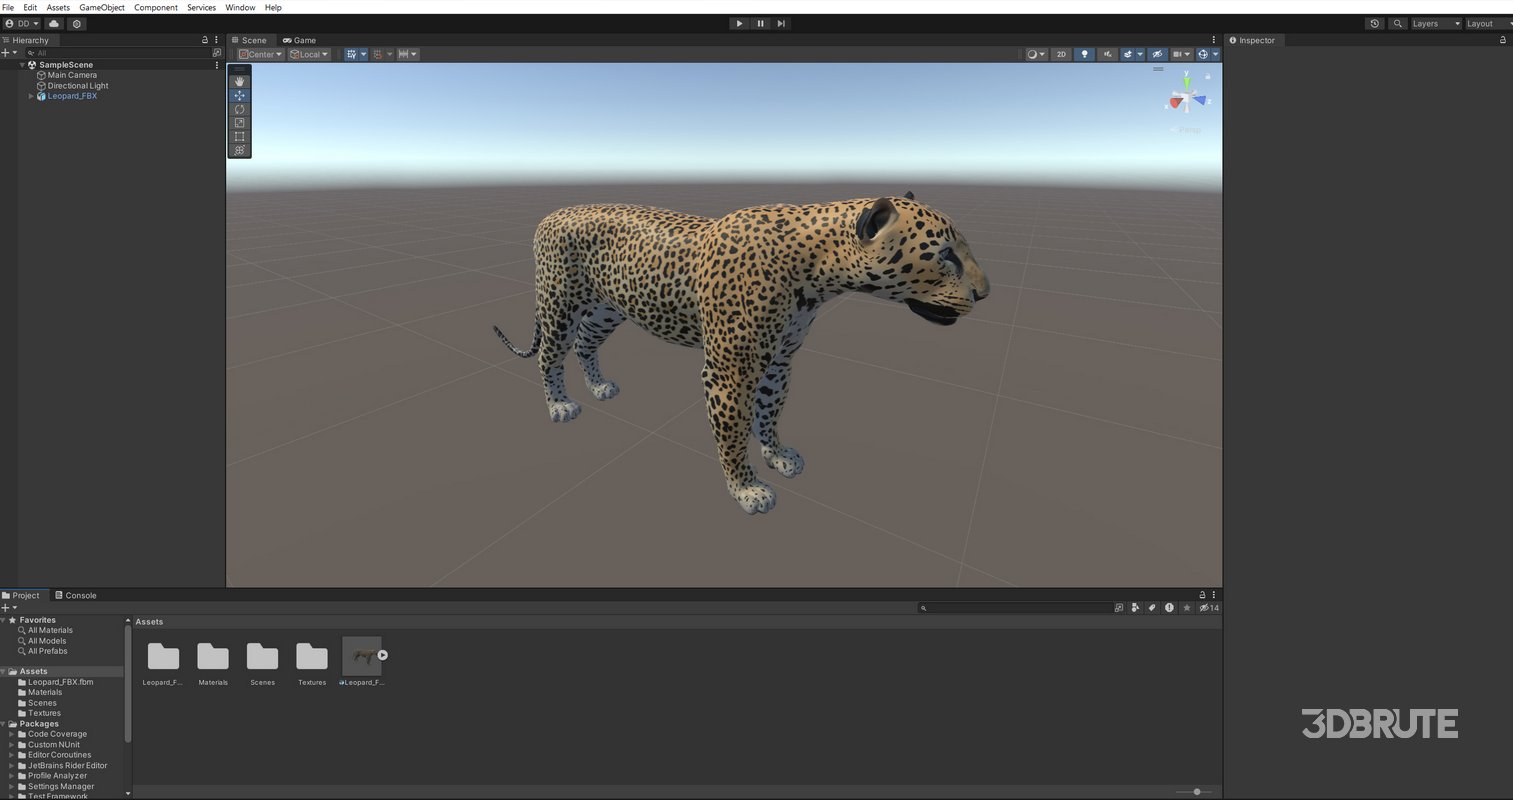This screenshot has height=800, width=1513.
Task: Activate the Rotate tool
Action: 239,109
